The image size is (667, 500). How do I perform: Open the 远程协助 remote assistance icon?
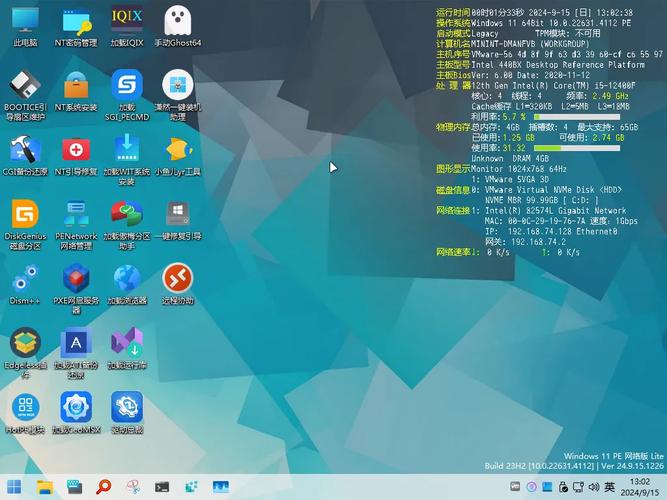(x=178, y=278)
